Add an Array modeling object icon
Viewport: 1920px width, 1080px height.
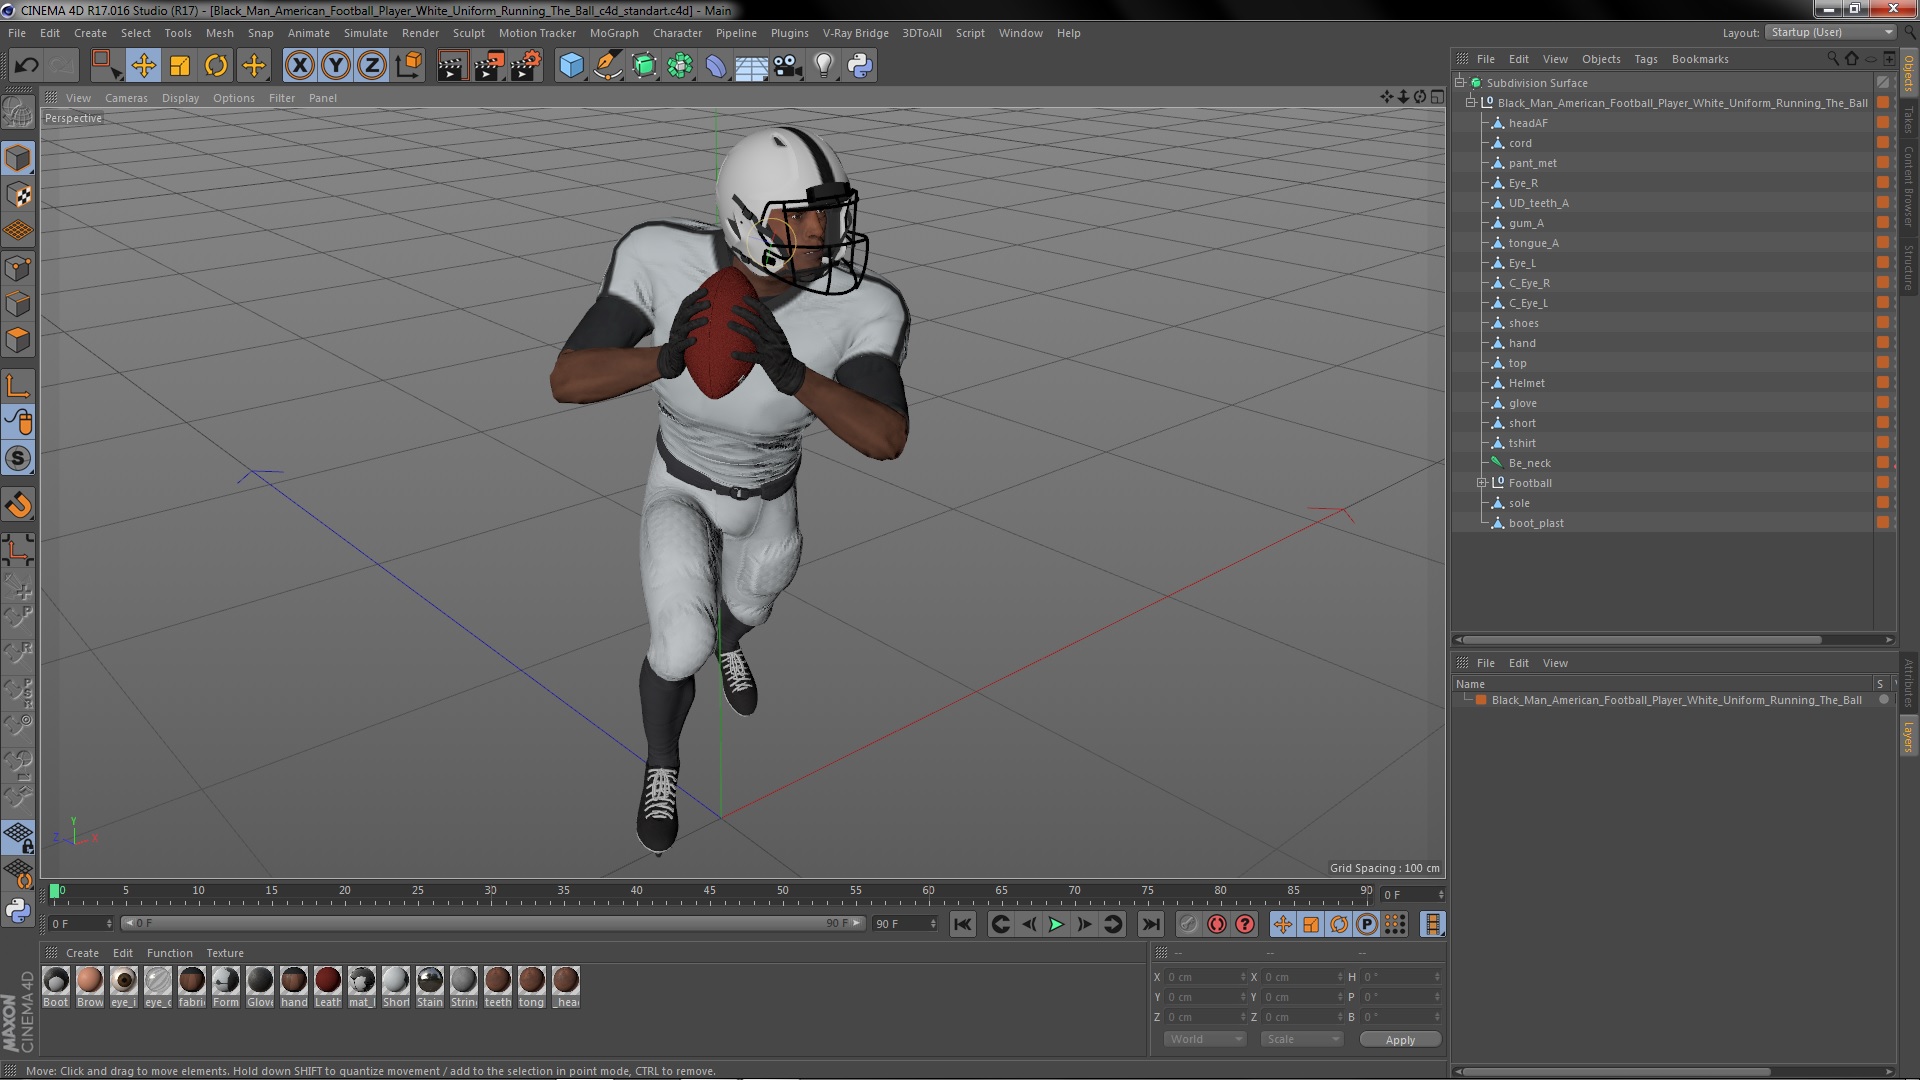(x=680, y=66)
